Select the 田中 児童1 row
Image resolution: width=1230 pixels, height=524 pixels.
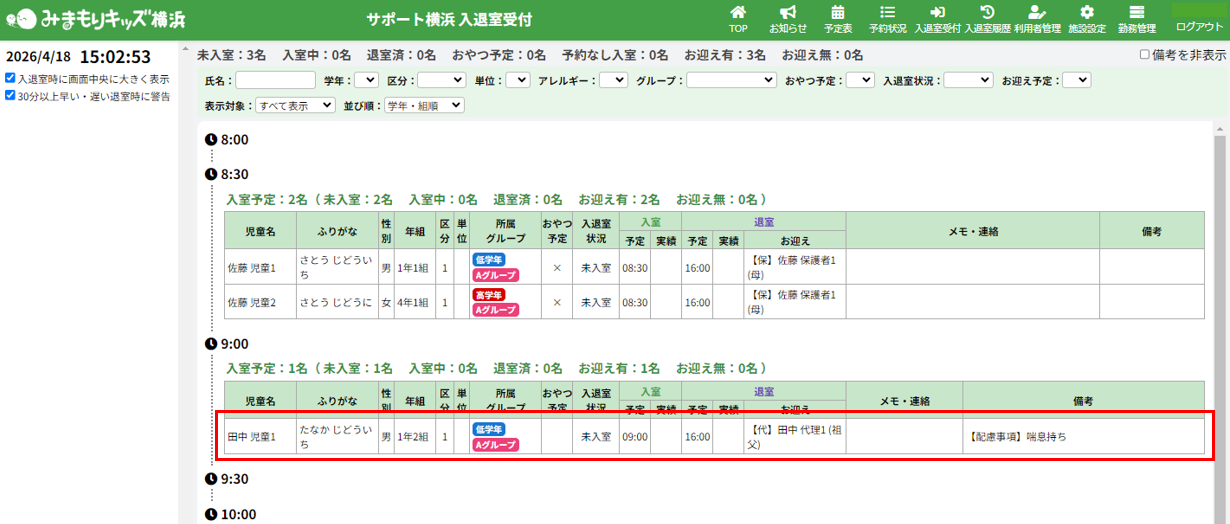tap(710, 437)
